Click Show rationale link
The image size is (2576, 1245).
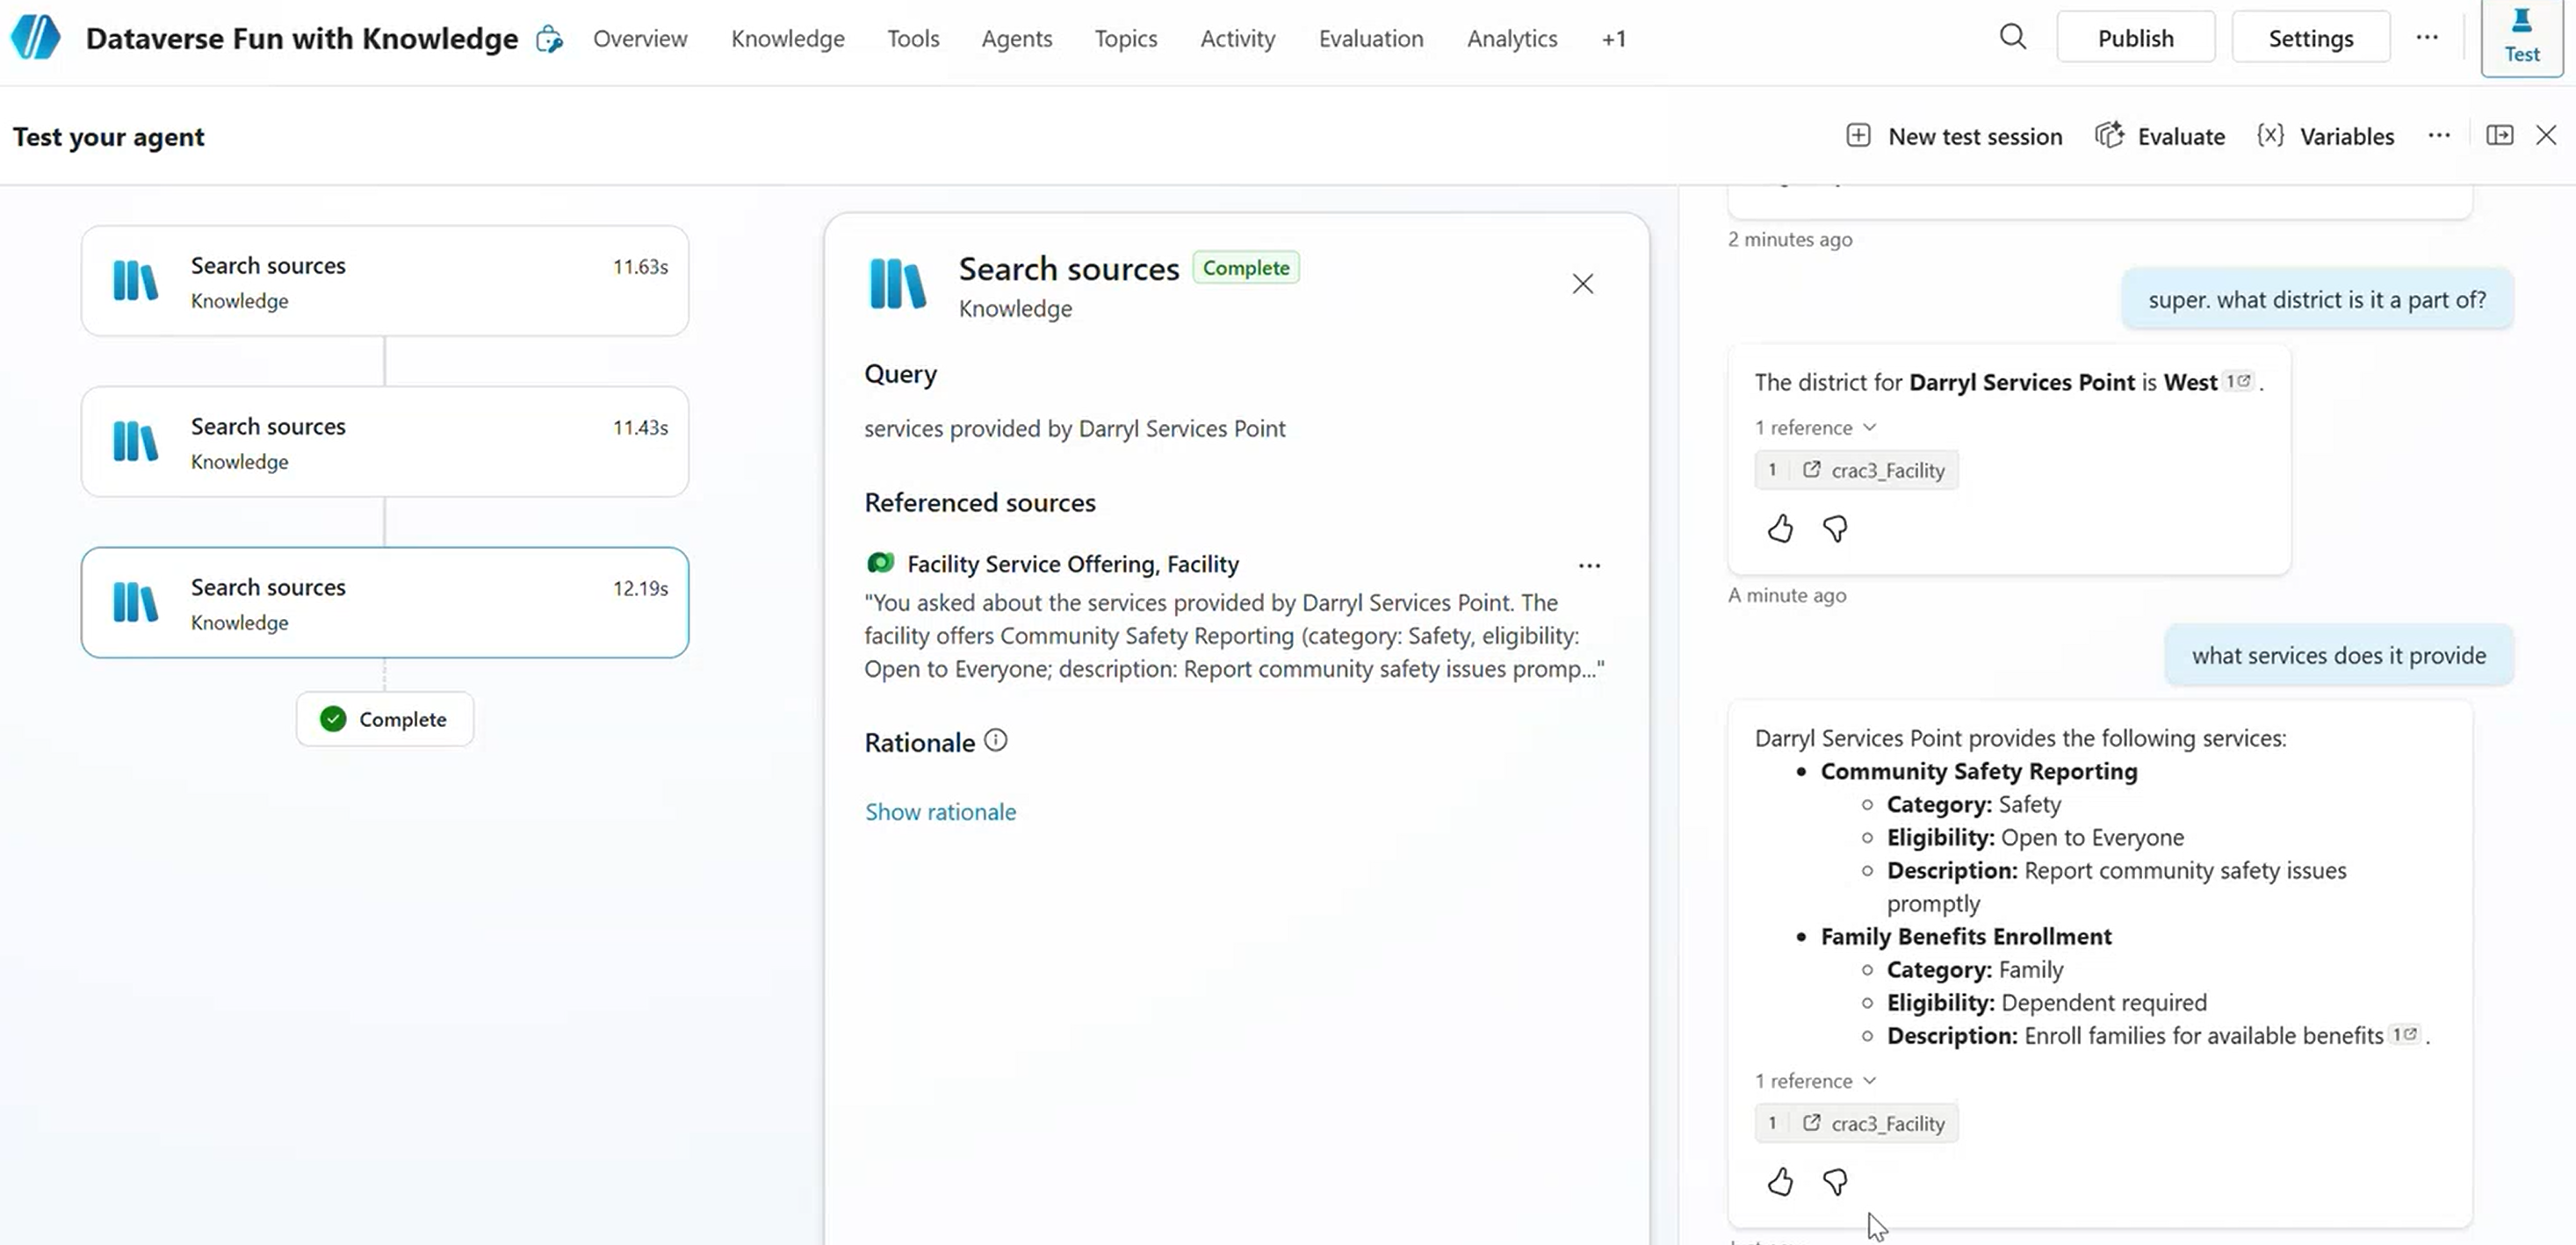coord(940,811)
